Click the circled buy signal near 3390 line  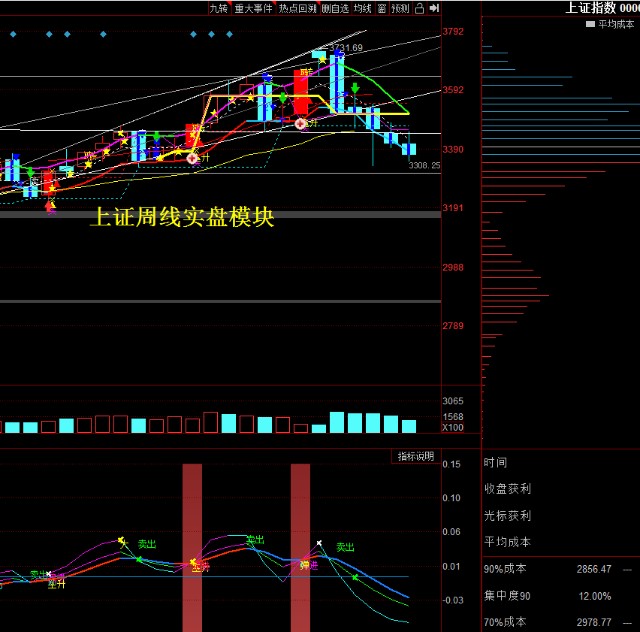pos(301,123)
